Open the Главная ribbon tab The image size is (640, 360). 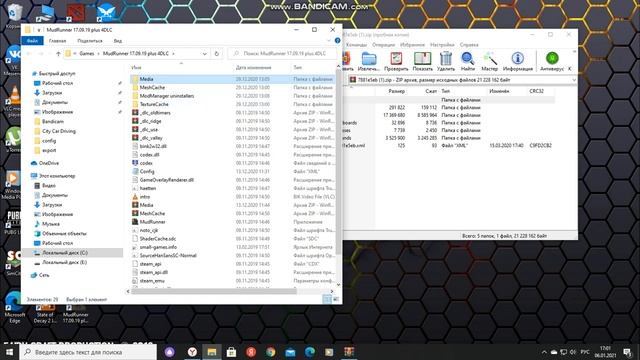click(57, 40)
